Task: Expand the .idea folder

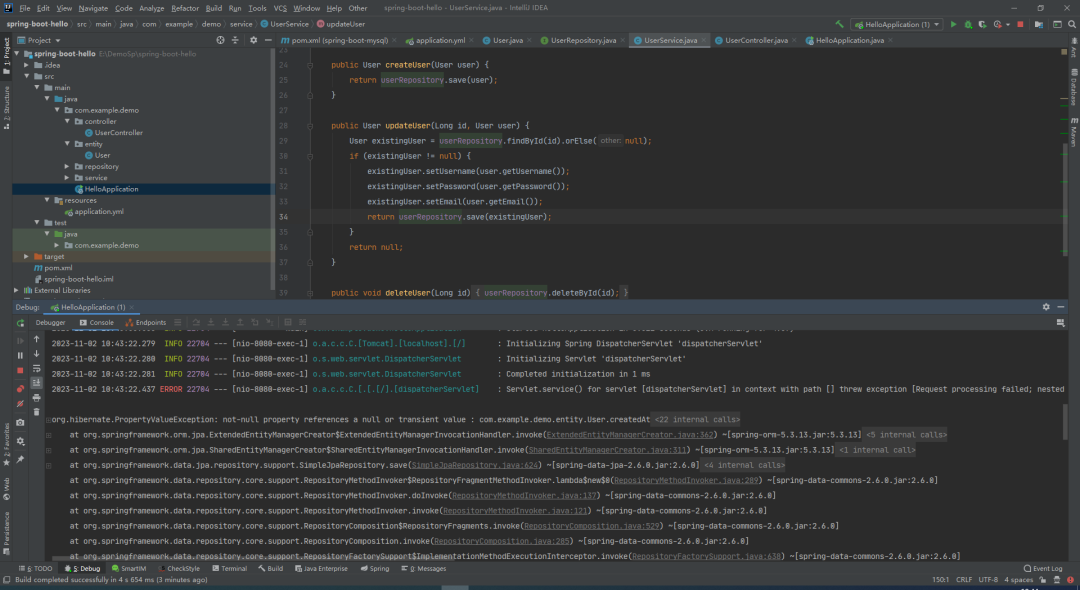Action: pos(27,65)
